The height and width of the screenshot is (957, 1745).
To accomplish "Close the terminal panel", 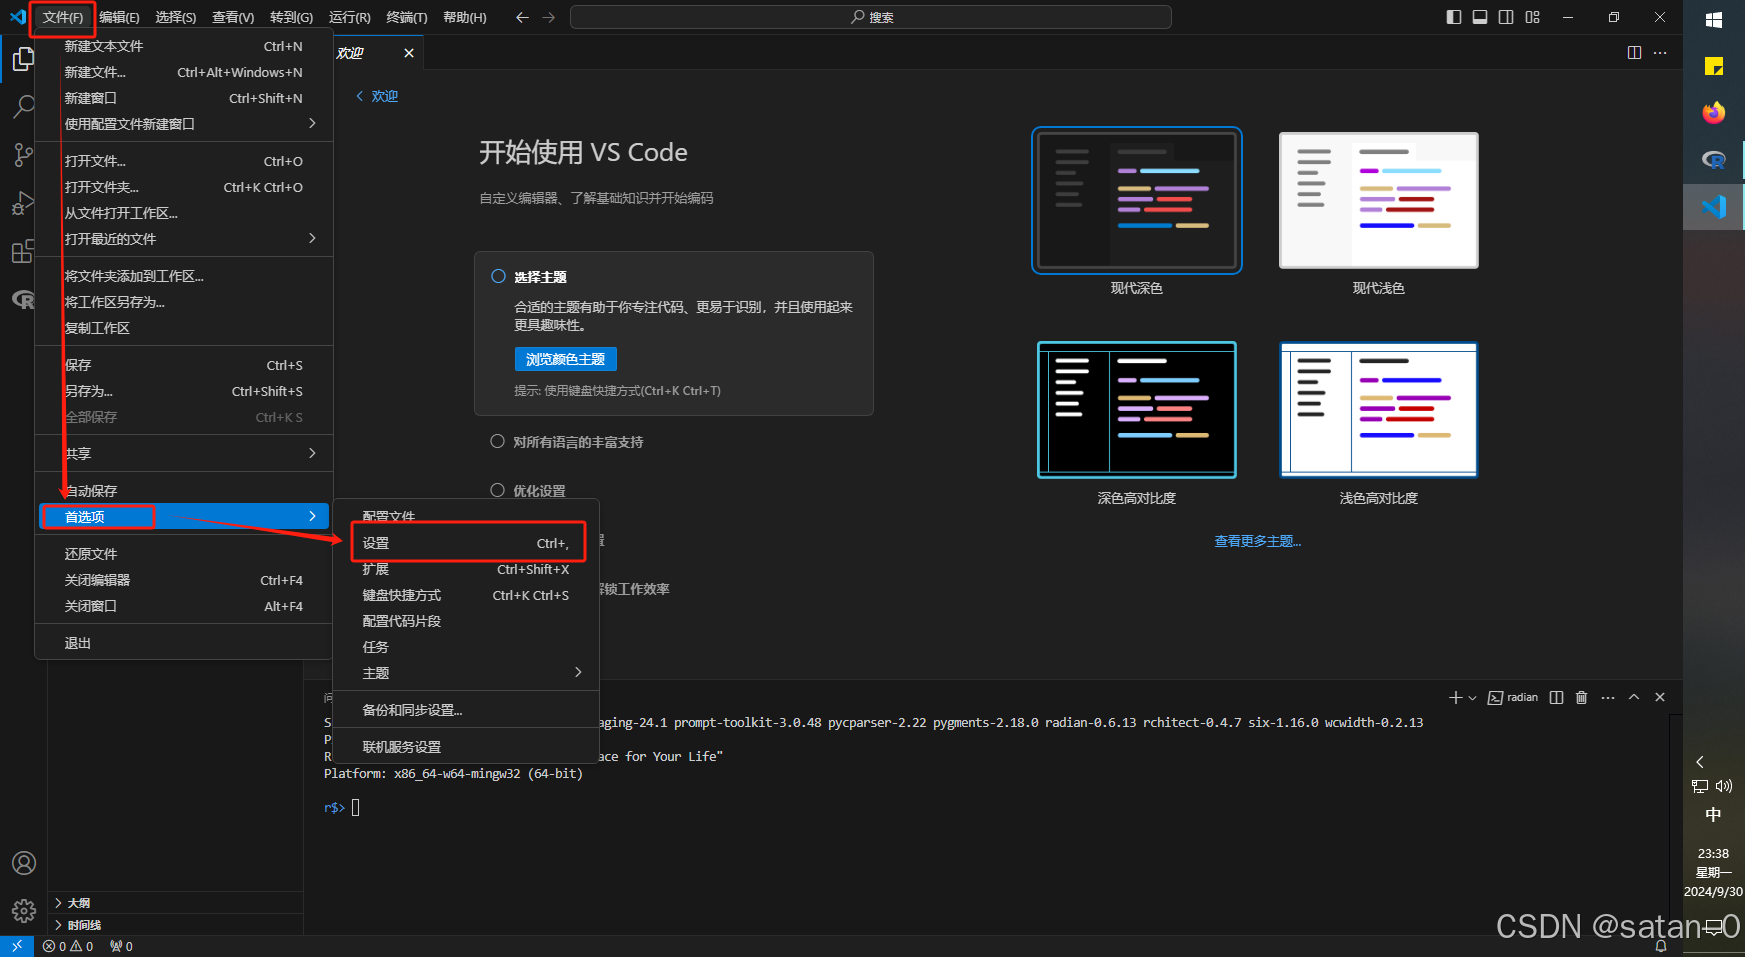I will (x=1660, y=697).
